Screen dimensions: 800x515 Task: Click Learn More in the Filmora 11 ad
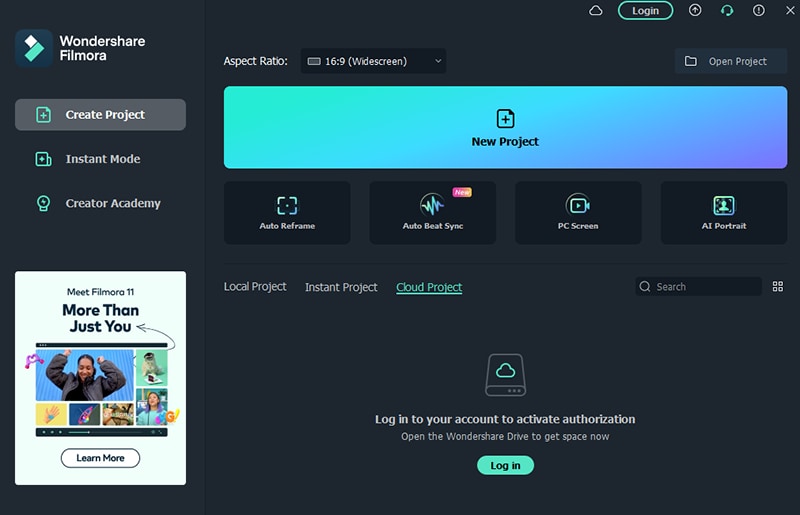click(101, 458)
